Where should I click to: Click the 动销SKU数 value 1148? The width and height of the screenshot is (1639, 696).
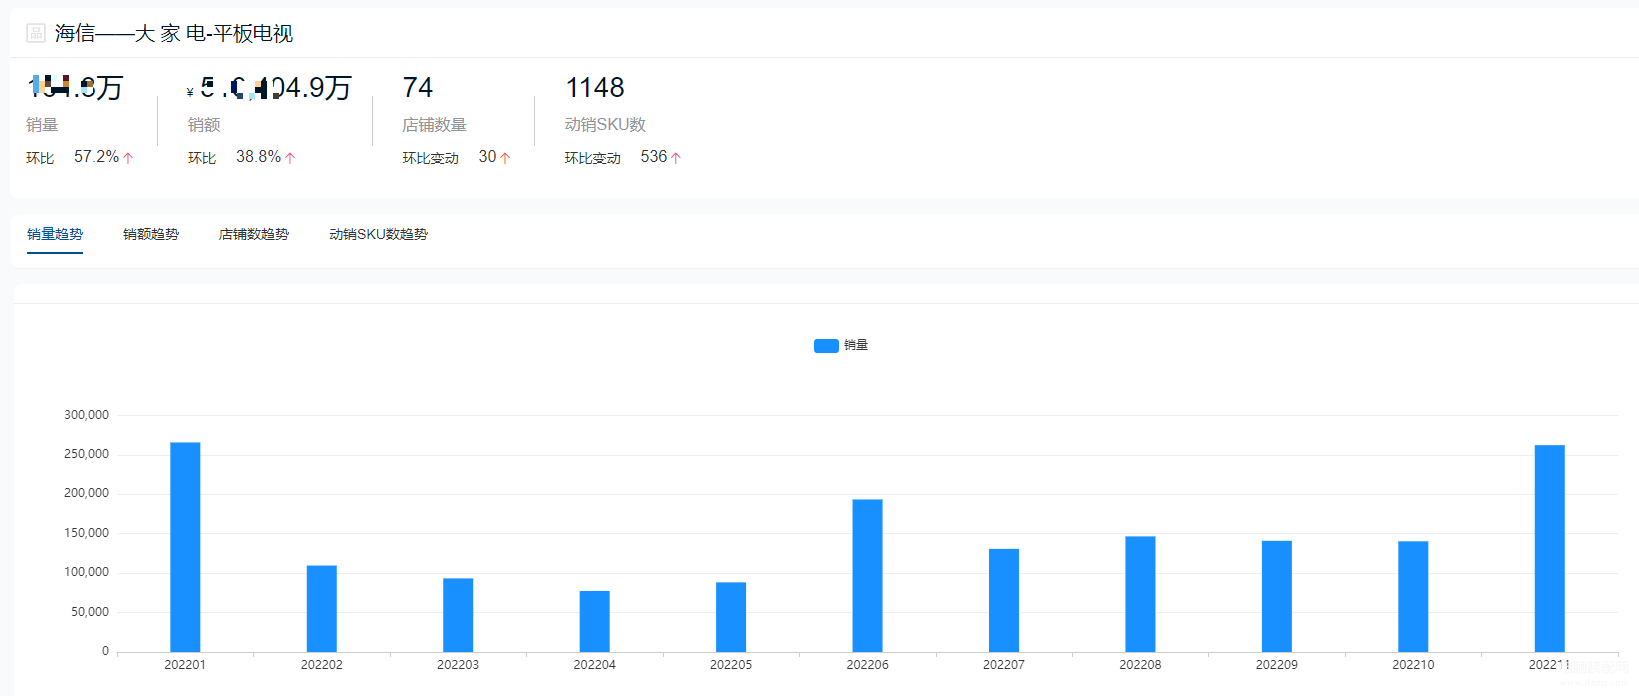click(x=595, y=88)
